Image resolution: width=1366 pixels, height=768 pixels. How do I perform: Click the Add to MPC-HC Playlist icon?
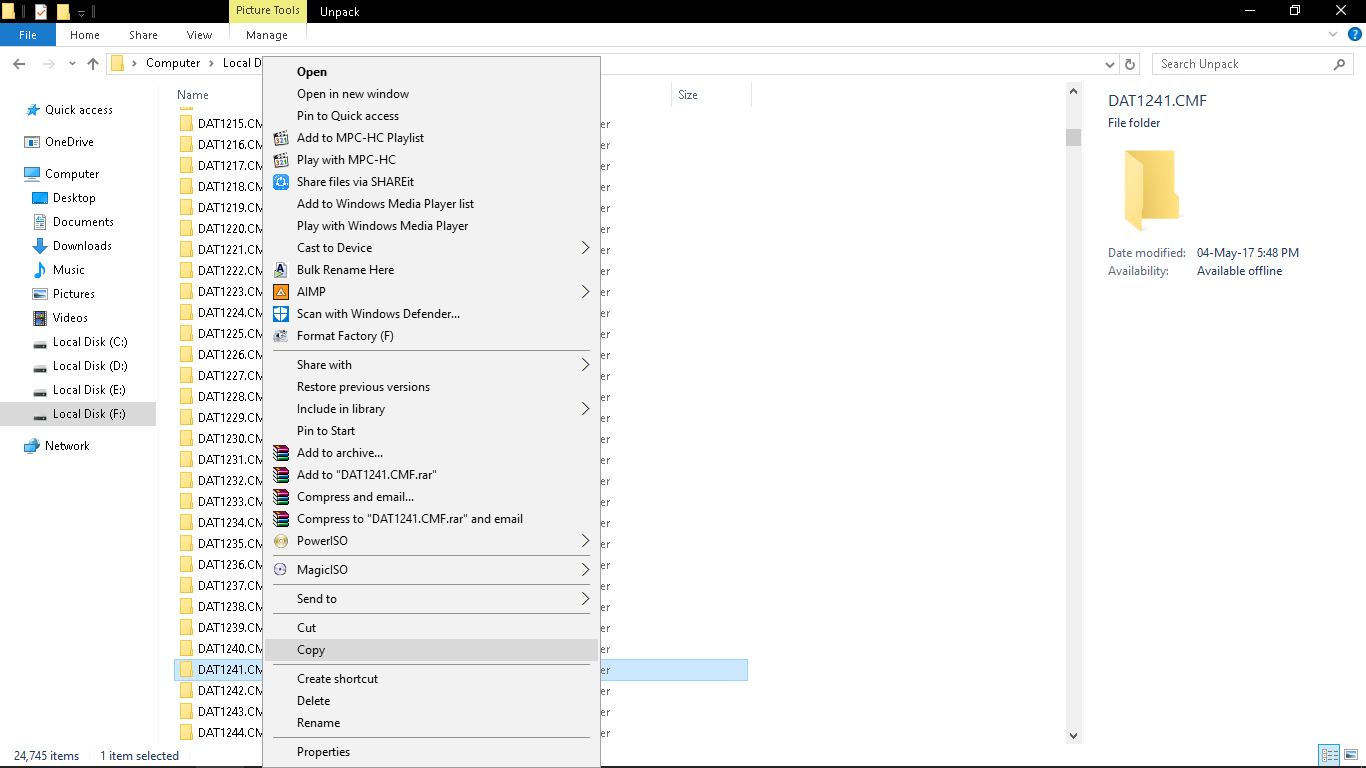point(281,138)
